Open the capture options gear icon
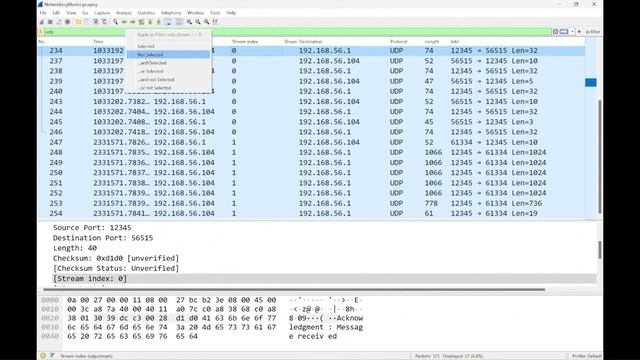 (x=67, y=22)
